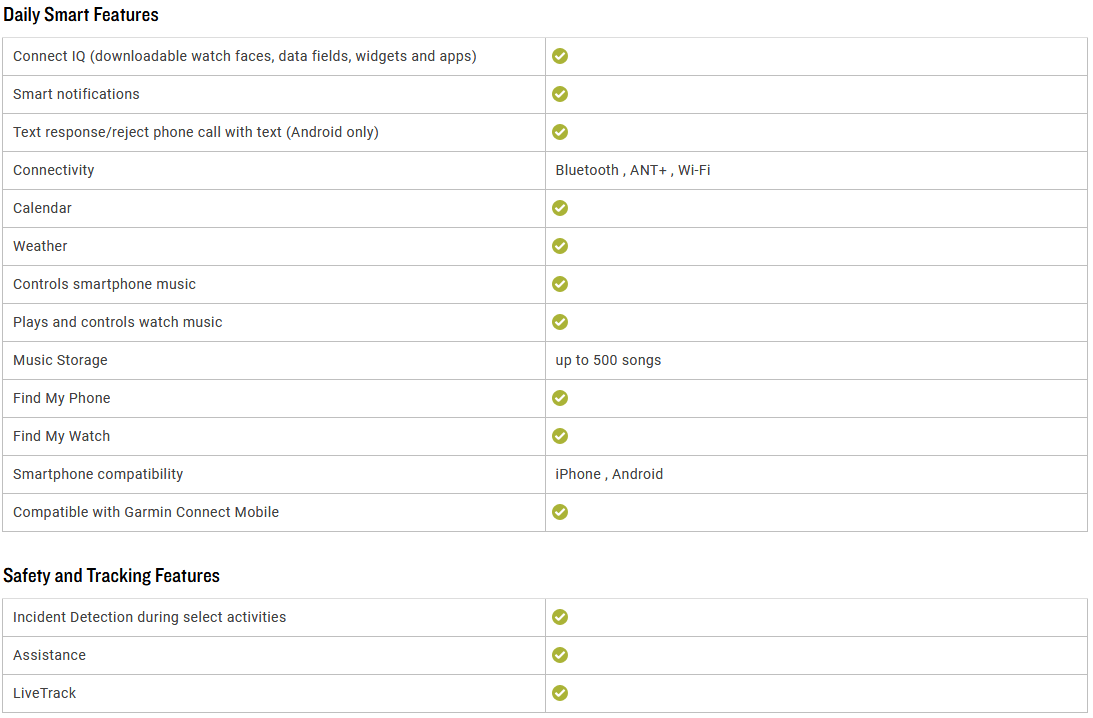The width and height of the screenshot is (1093, 718).
Task: Click the Connect IQ checkmark icon
Action: pyautogui.click(x=560, y=56)
